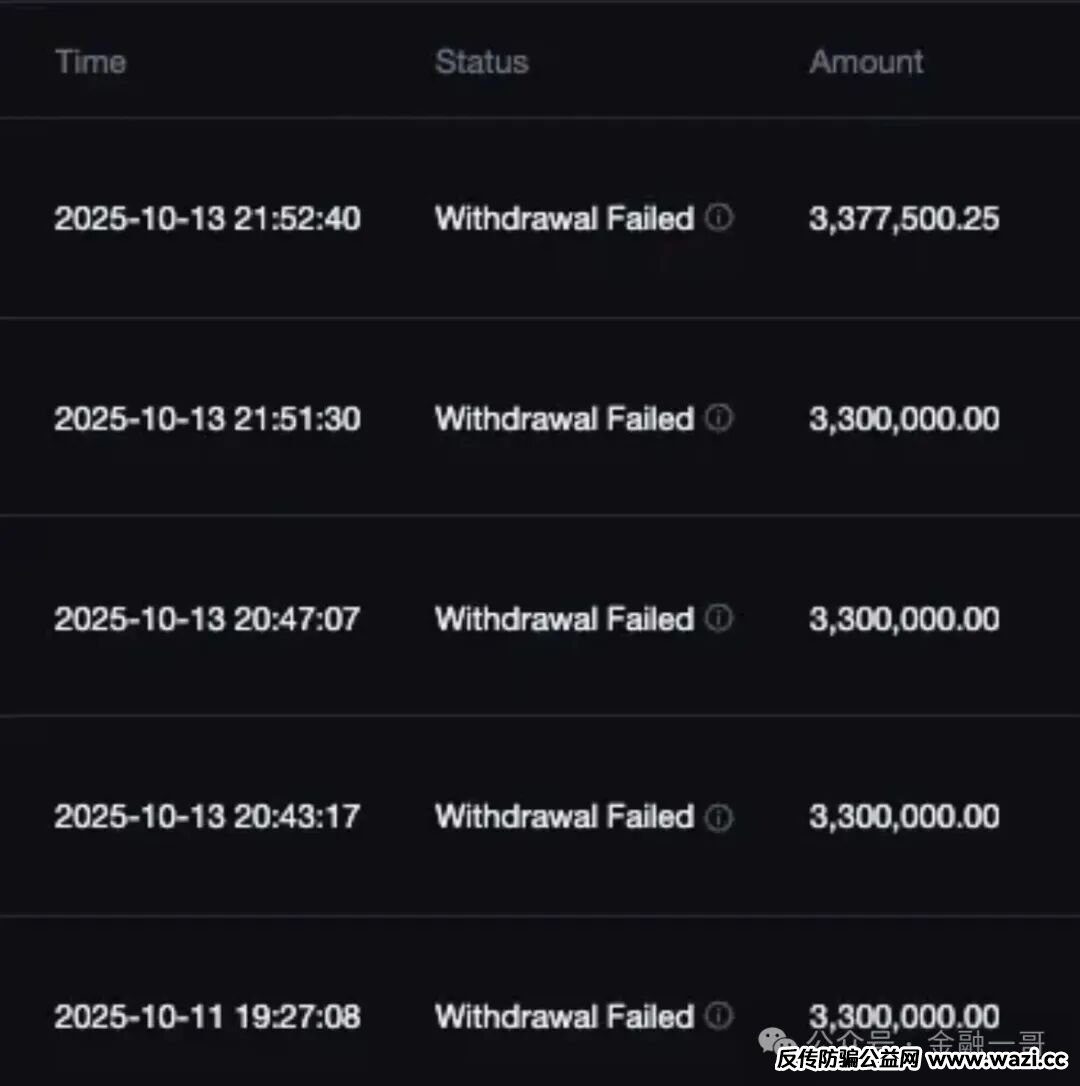Select the 2025-10-11 19:27:08 timestamp

[x=207, y=1017]
